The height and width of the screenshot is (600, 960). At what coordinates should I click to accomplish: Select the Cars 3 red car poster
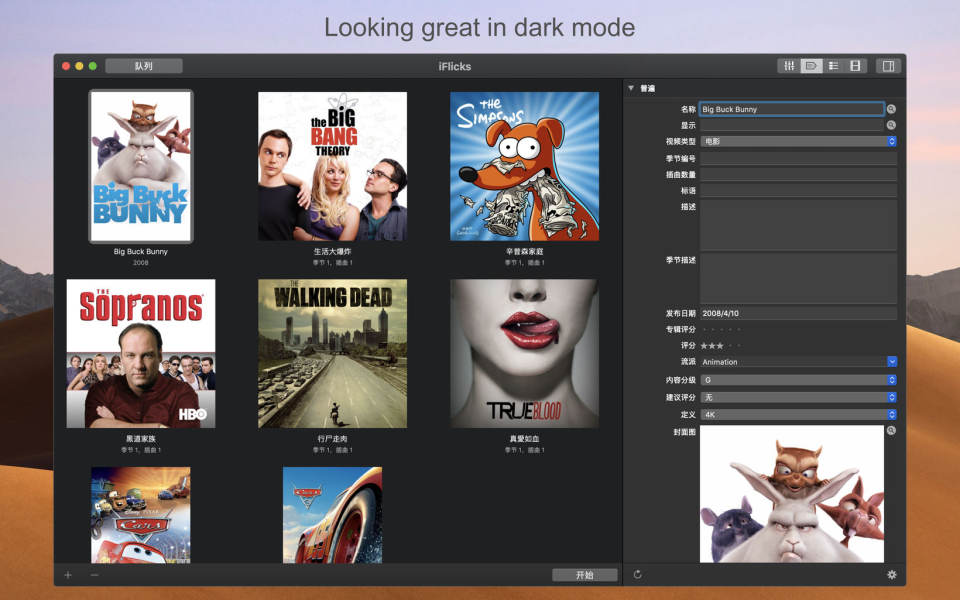(x=332, y=515)
